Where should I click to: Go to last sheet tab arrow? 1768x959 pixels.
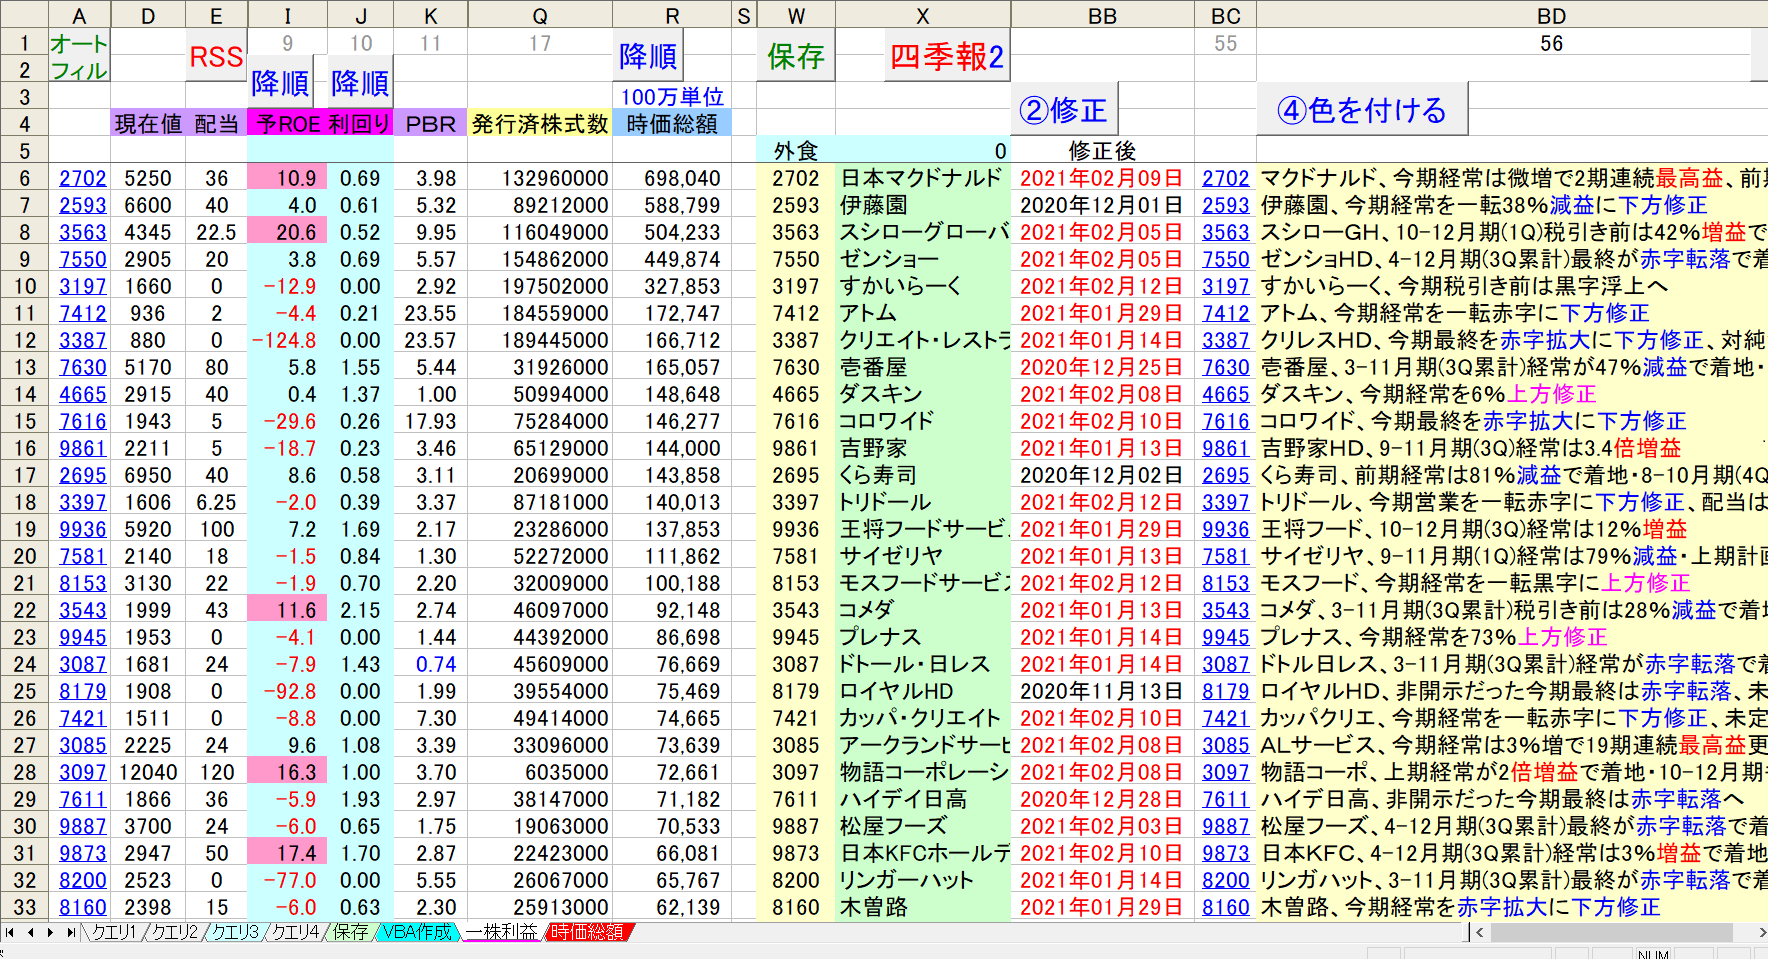click(70, 932)
